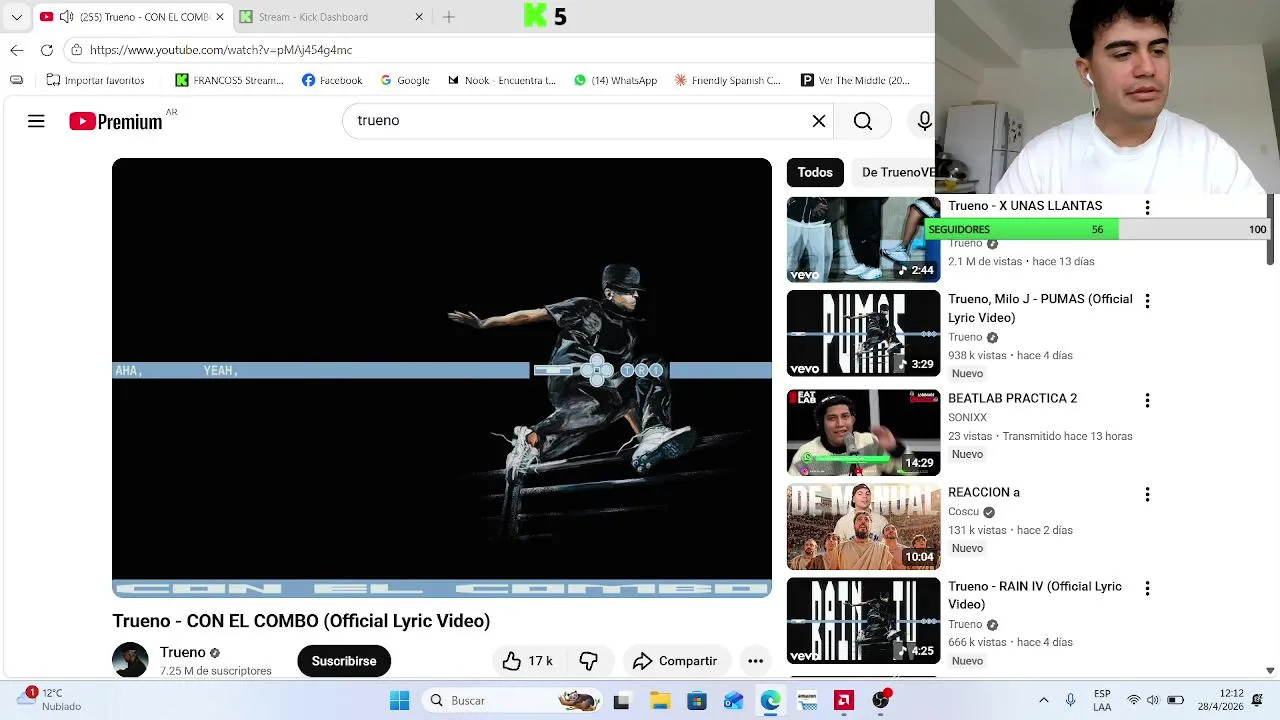Go back with the browser back arrow

pyautogui.click(x=17, y=50)
